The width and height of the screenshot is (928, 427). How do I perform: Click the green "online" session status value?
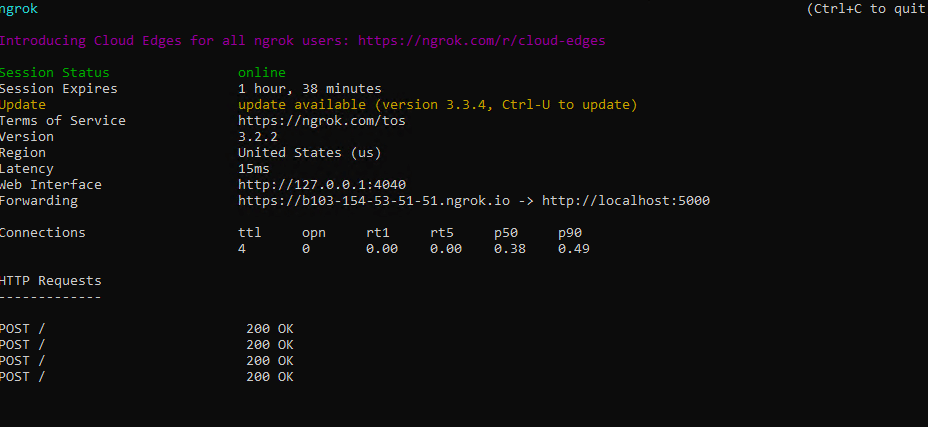(261, 73)
